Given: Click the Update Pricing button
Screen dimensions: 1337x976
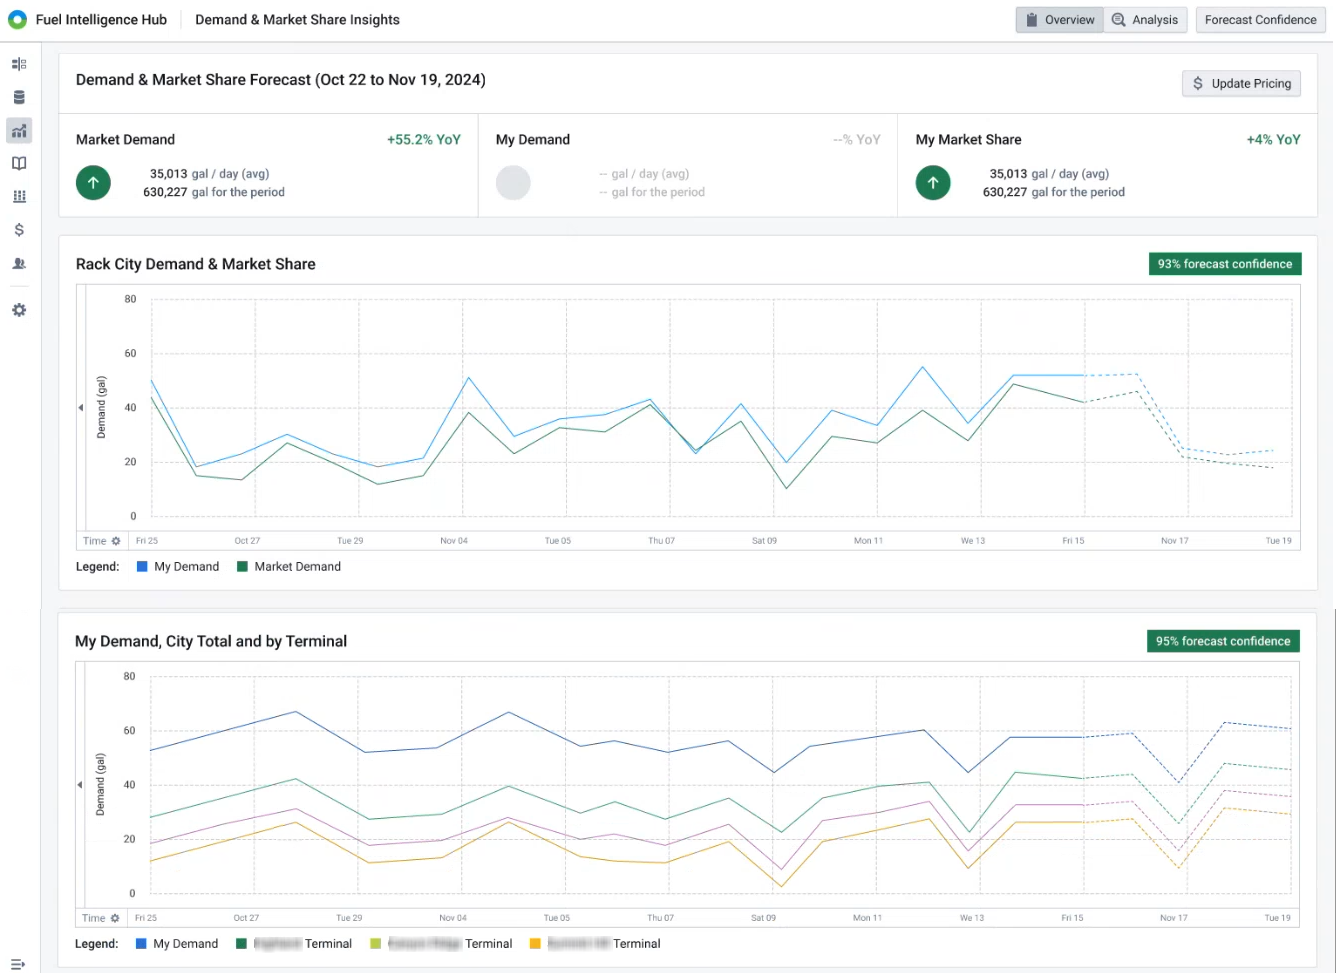Looking at the screenshot, I should click(x=1241, y=84).
